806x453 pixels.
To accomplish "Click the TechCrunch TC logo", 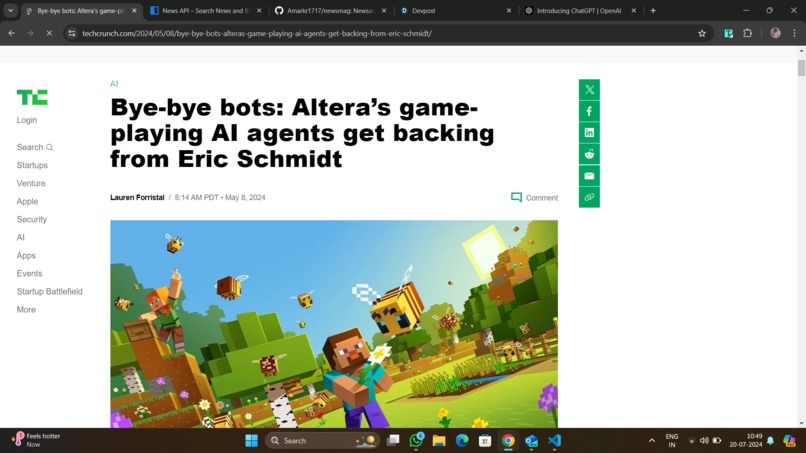I will pyautogui.click(x=32, y=97).
